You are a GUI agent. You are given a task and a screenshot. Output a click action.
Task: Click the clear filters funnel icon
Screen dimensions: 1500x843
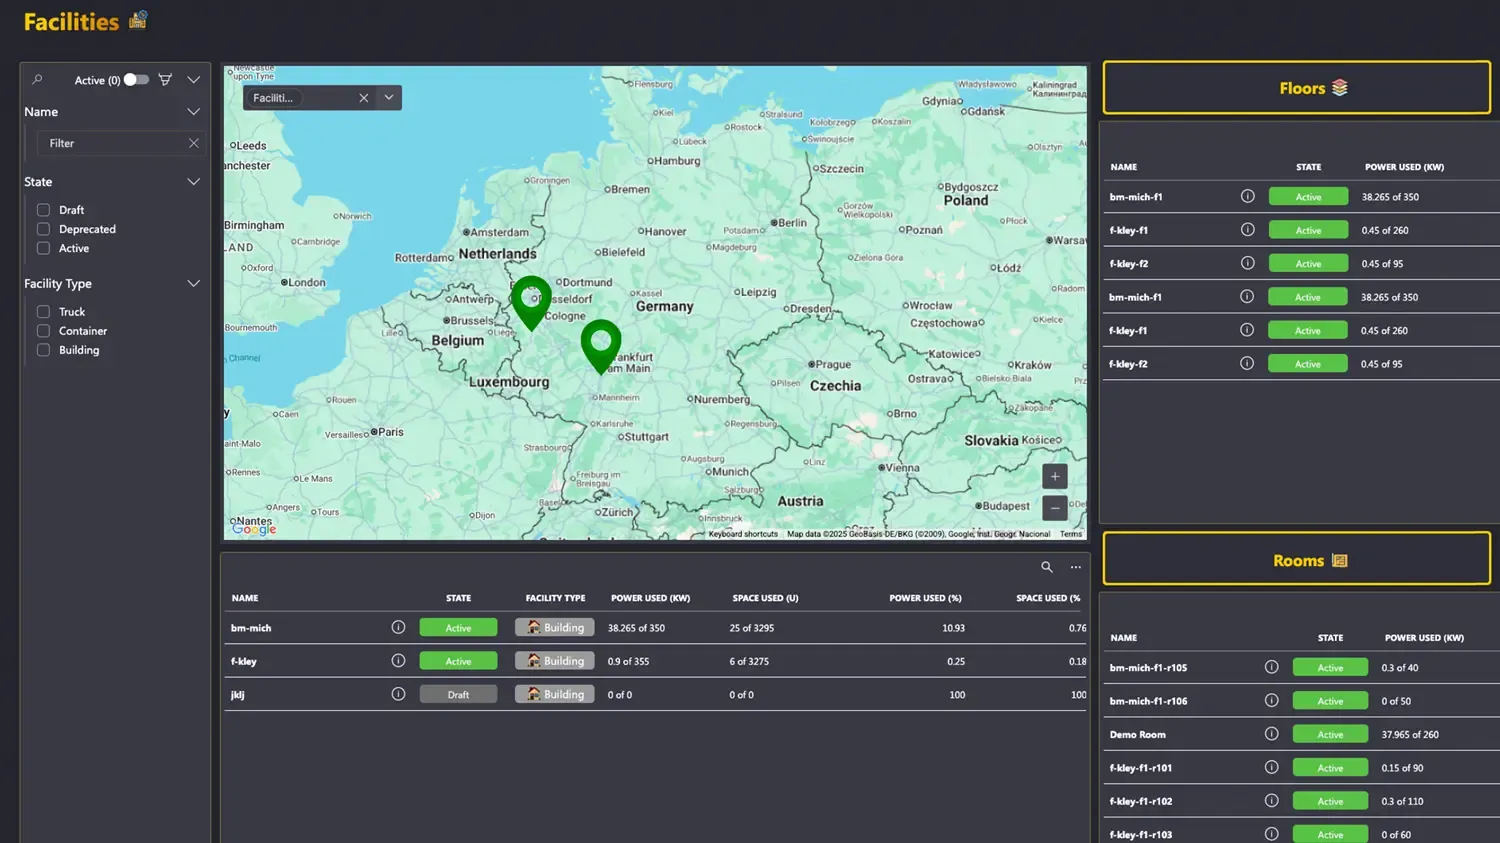tap(165, 80)
